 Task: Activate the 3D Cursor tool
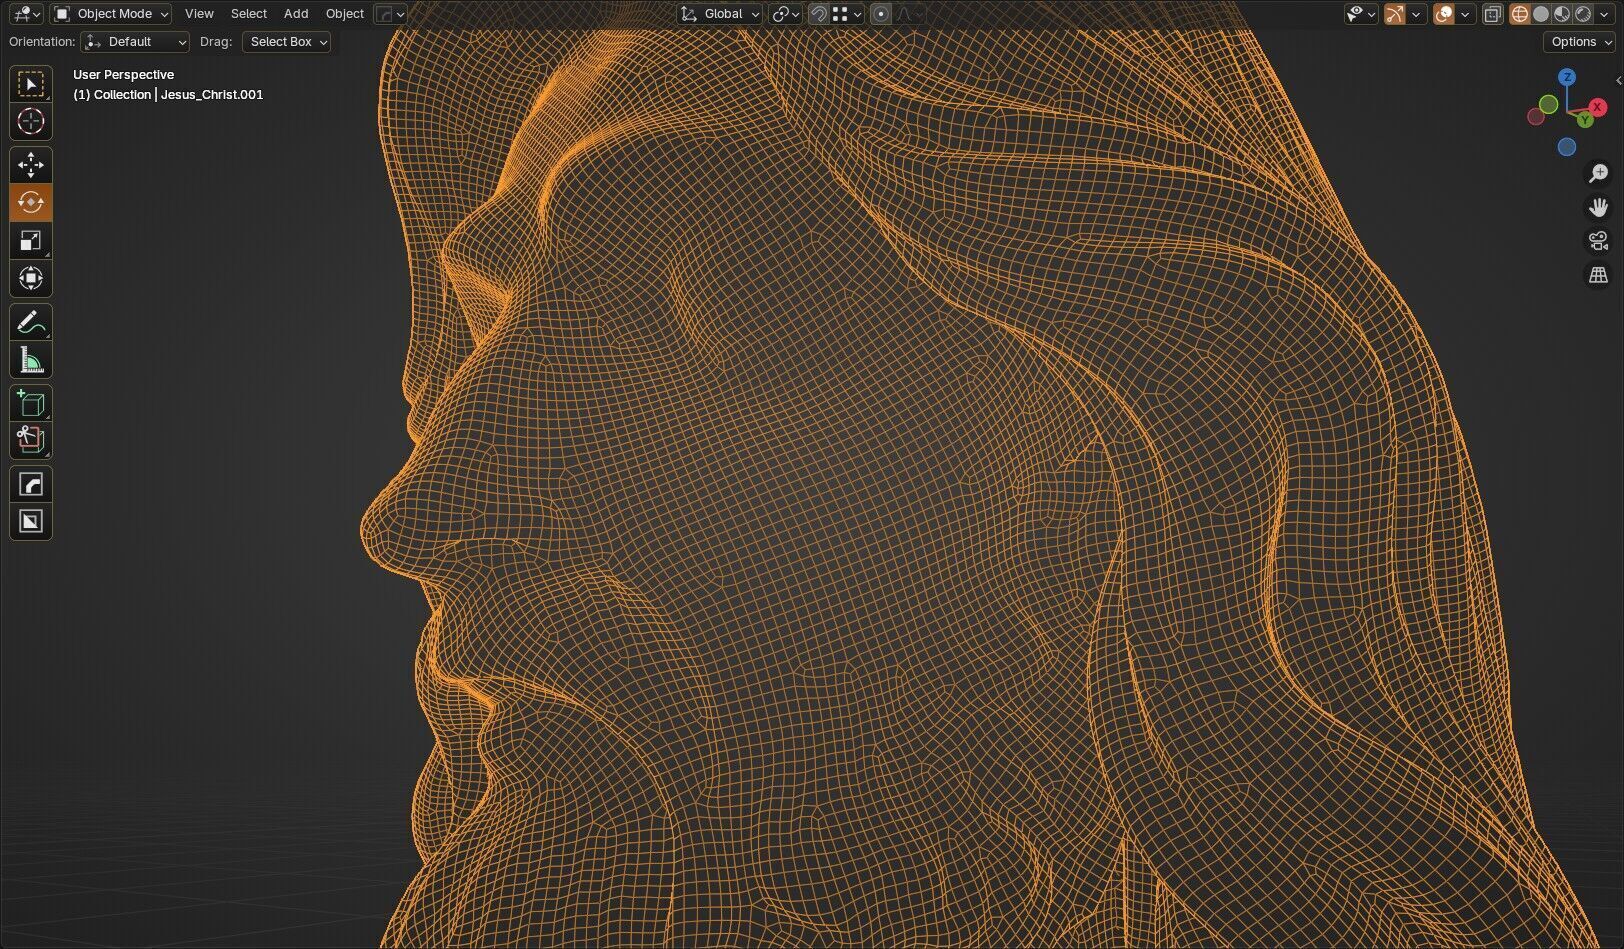click(31, 121)
